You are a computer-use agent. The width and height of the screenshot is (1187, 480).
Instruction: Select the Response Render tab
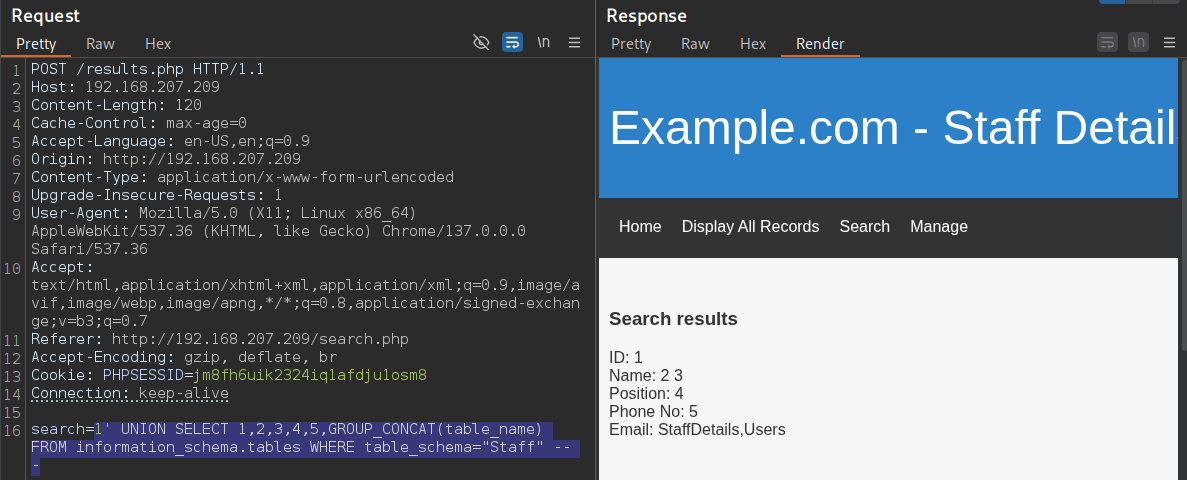[x=820, y=44]
